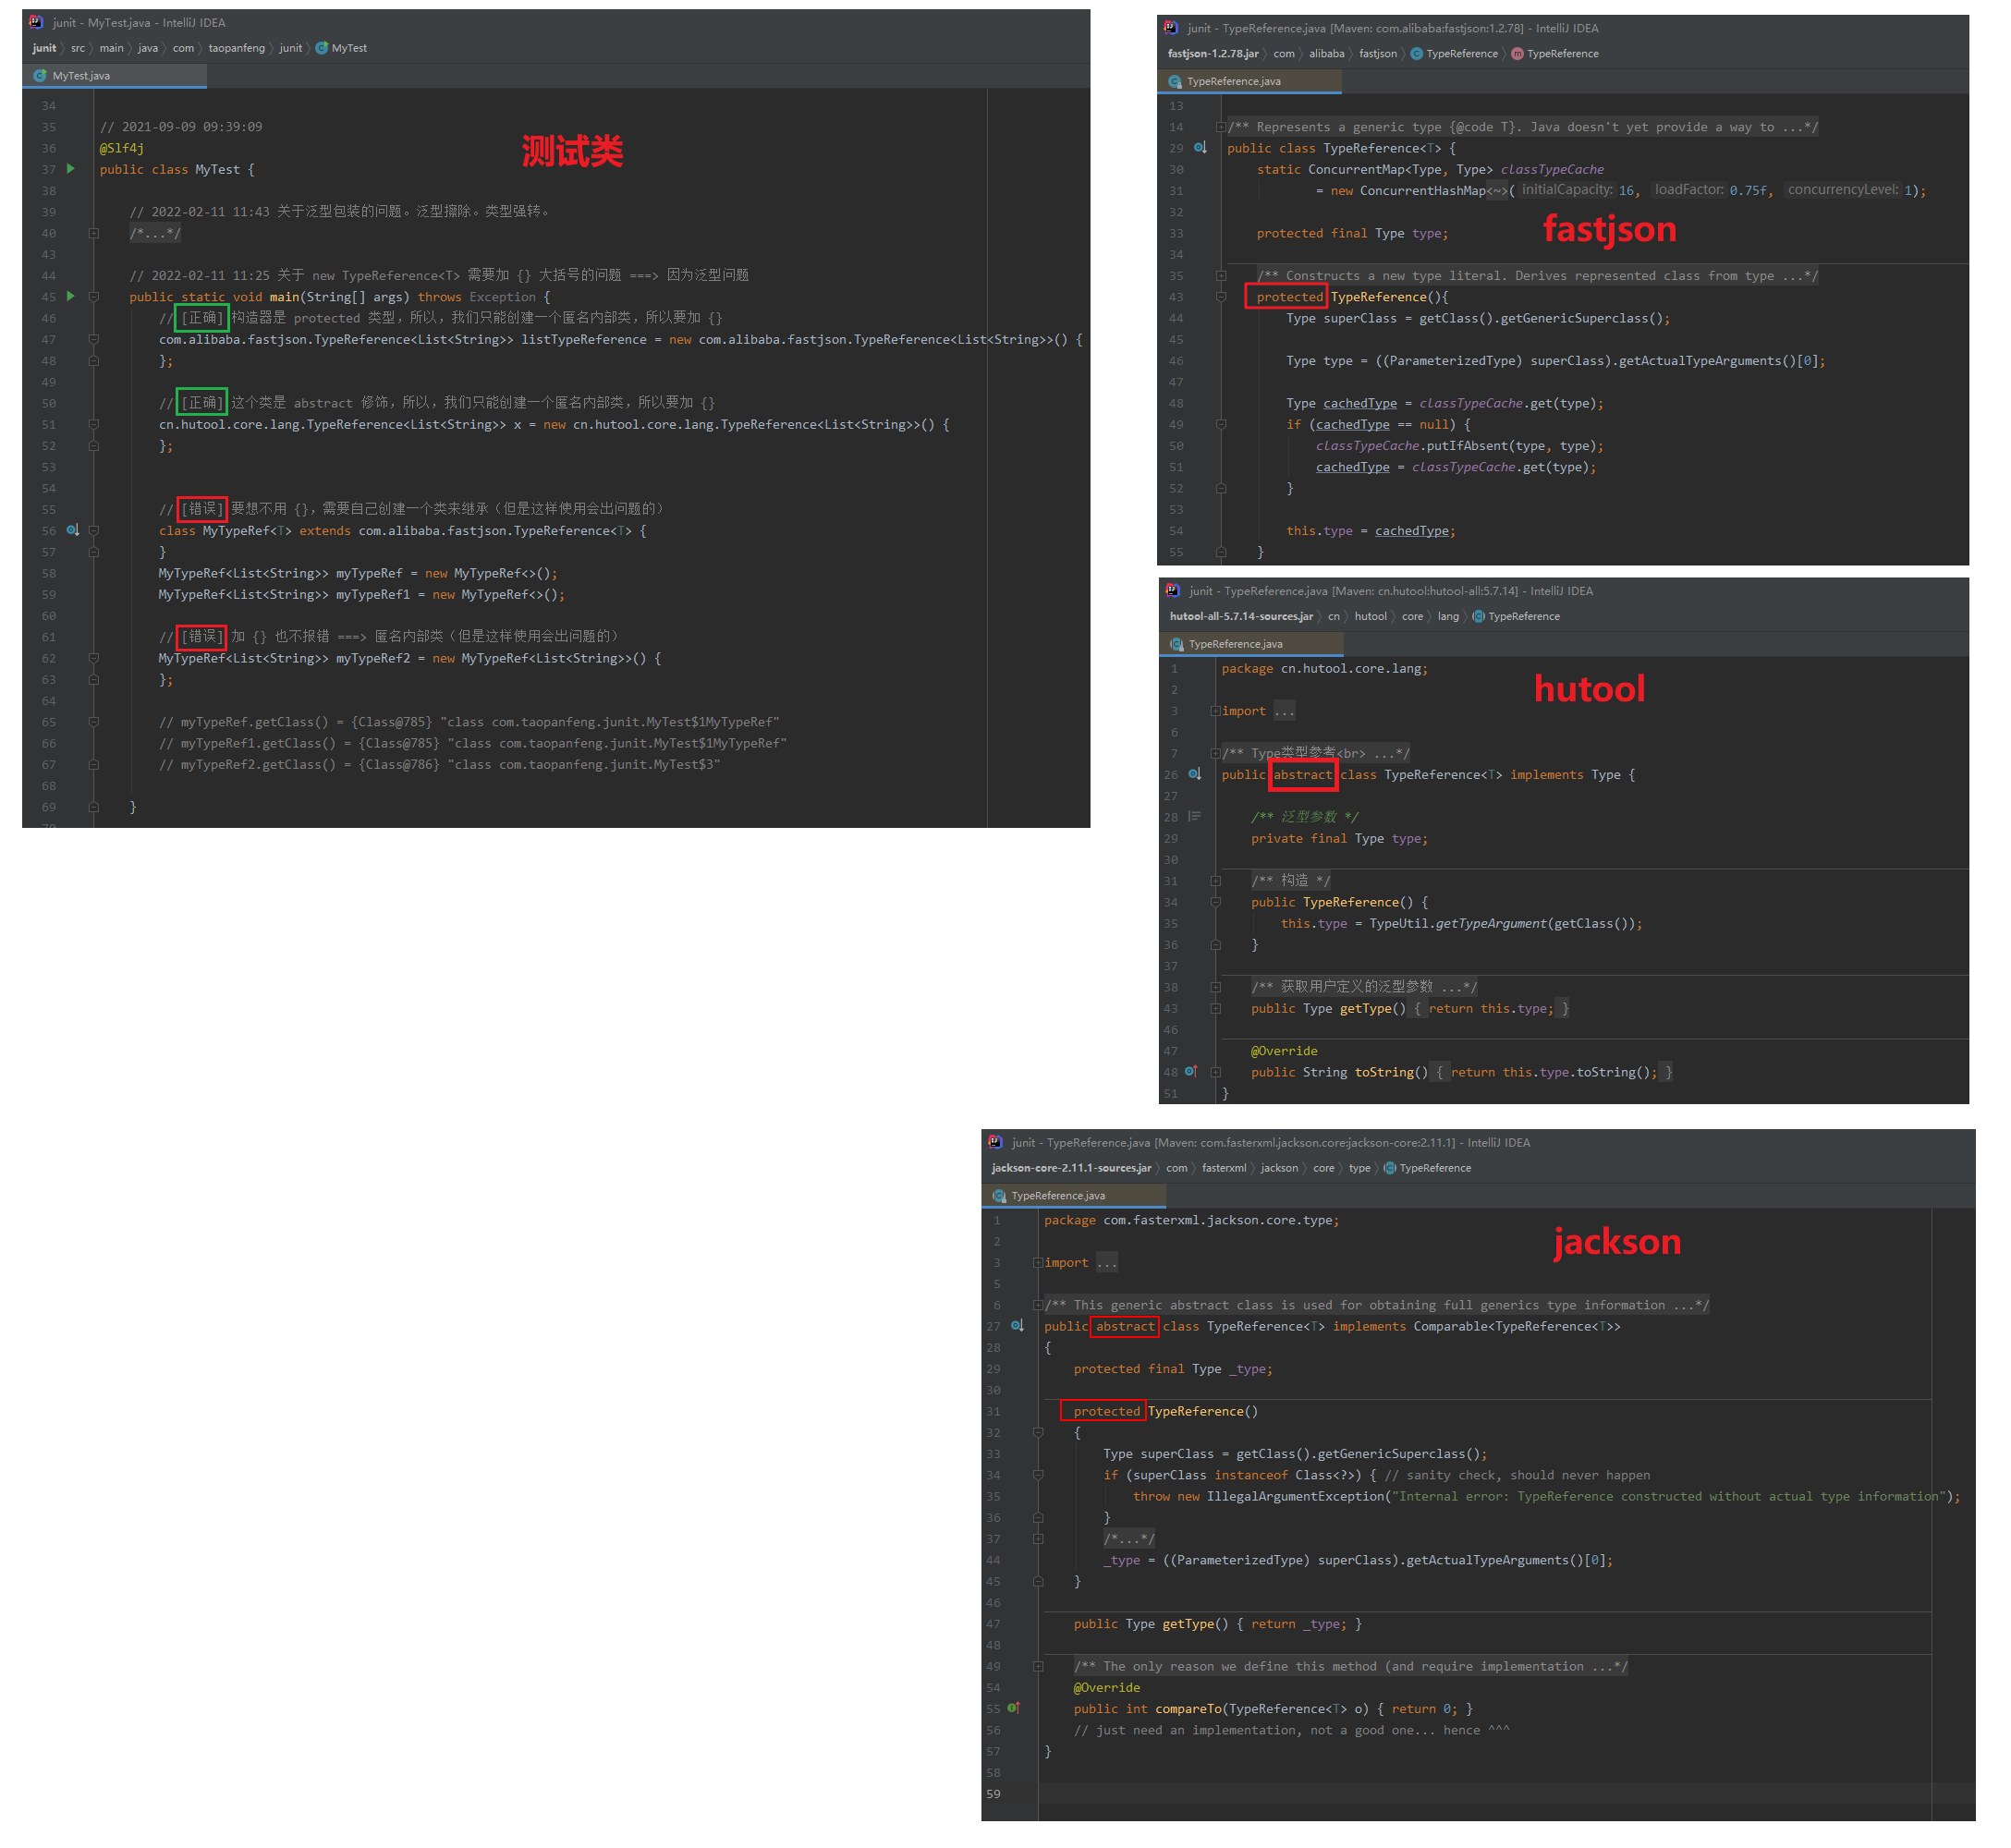Click '@Slf4j' annotation in MyTest

tap(122, 148)
